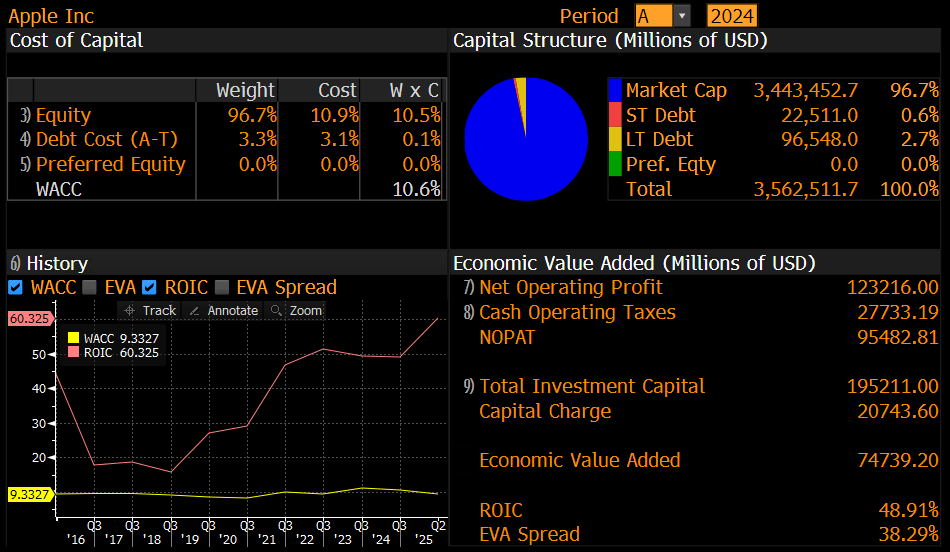Click the capital structure pie chart
The width and height of the screenshot is (950, 552).
(526, 139)
